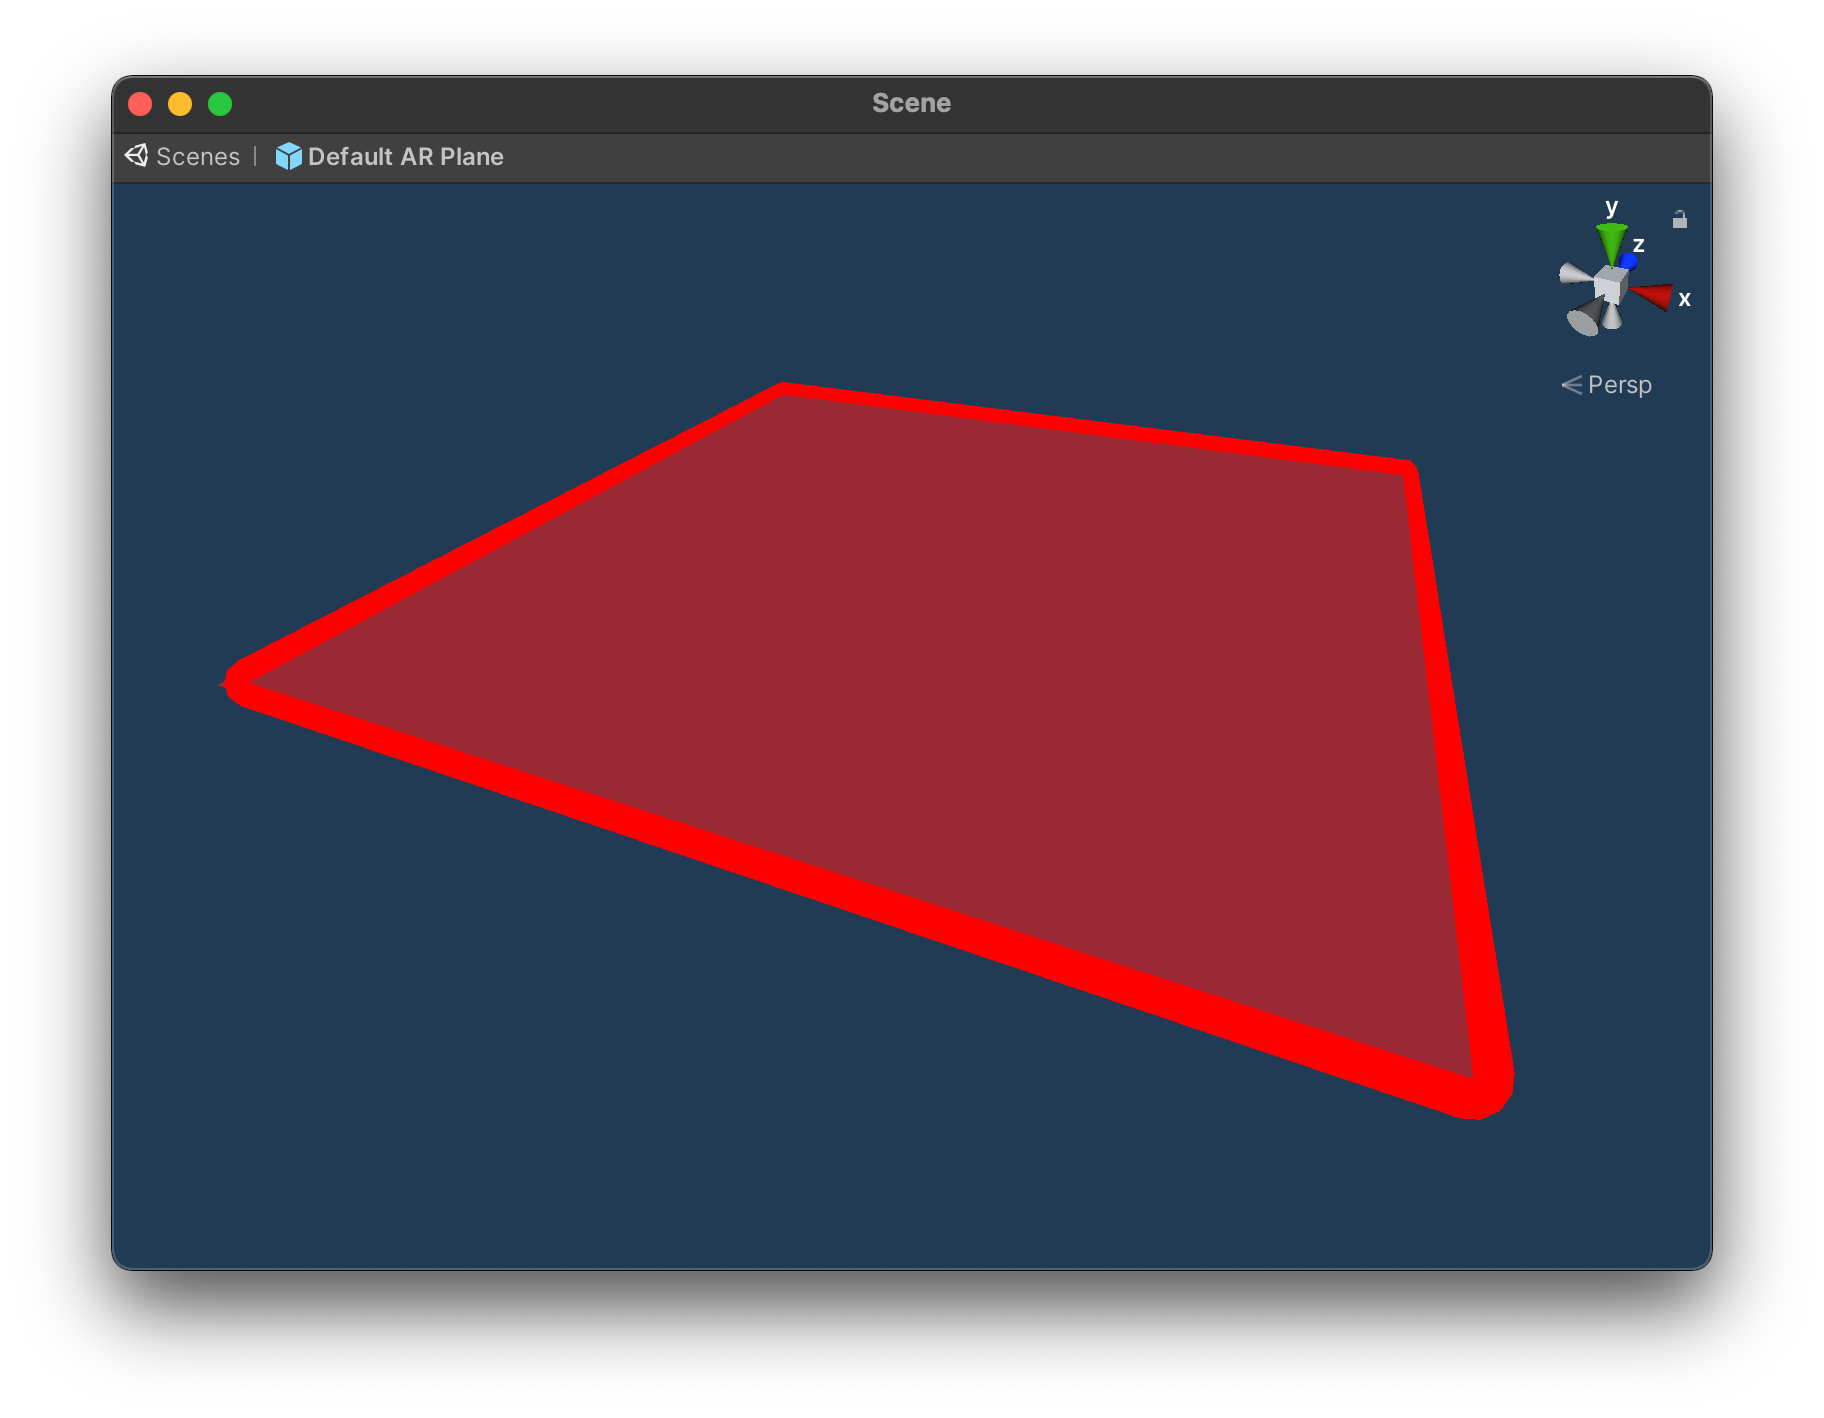The image size is (1824, 1418).
Task: Select the Default AR Plane breadcrumb
Action: [x=405, y=157]
